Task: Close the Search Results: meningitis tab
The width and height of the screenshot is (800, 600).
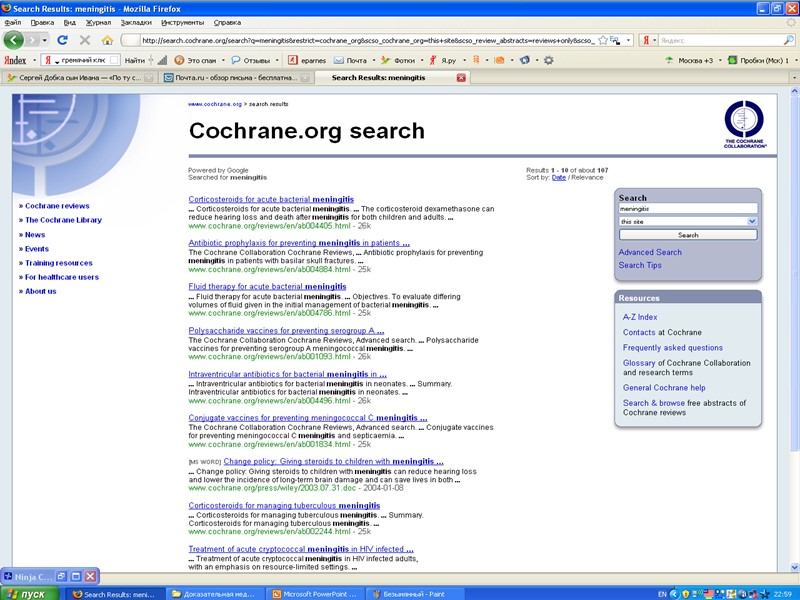Action: [x=461, y=78]
